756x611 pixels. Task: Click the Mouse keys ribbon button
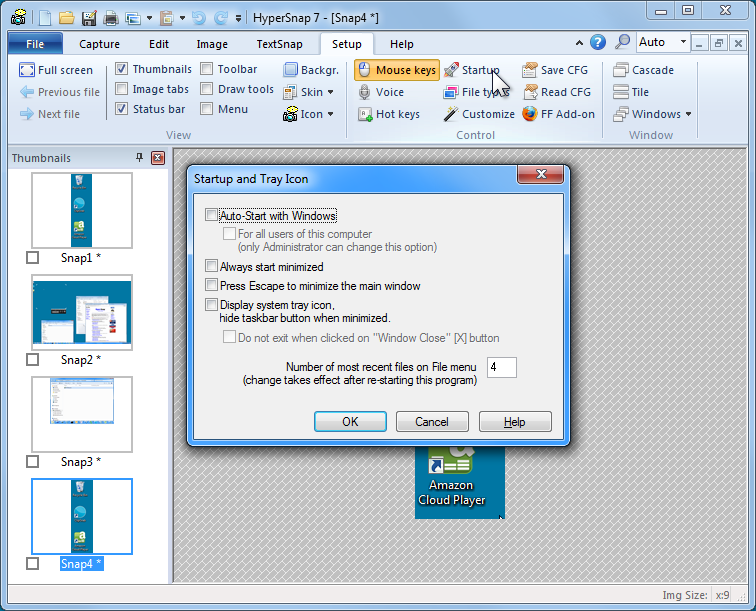[x=396, y=70]
